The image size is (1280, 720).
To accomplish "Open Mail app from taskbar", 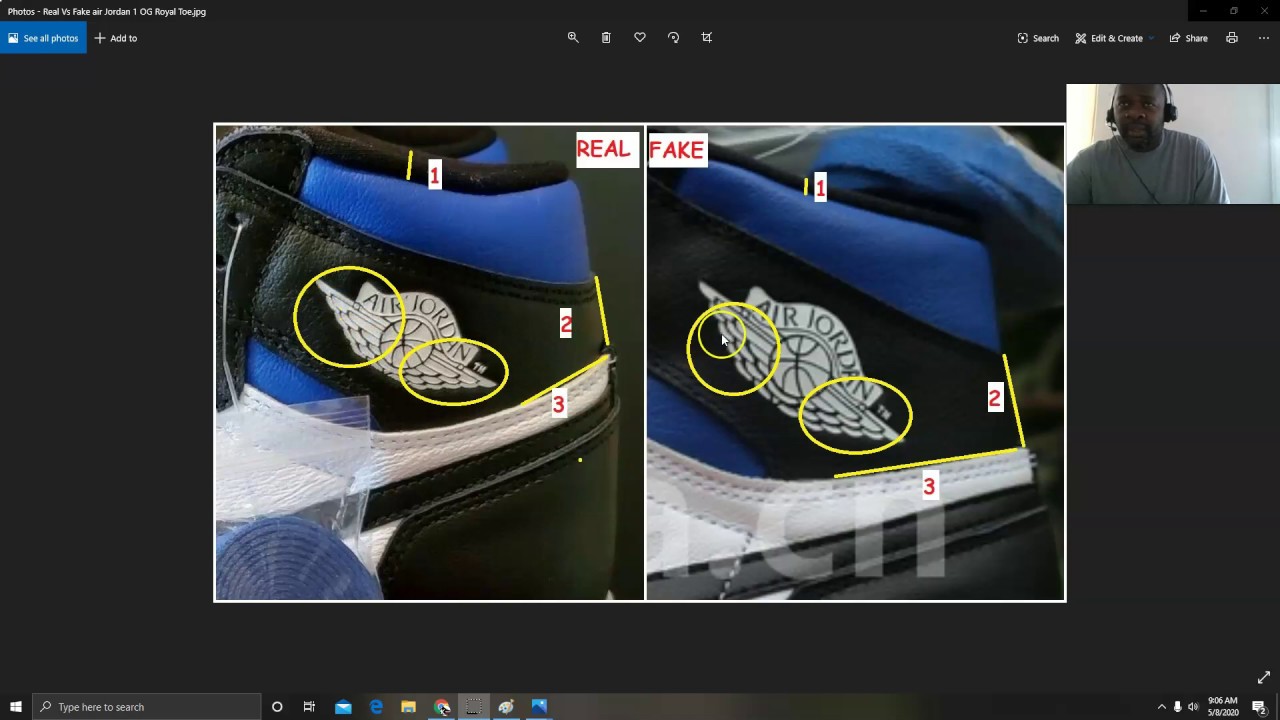I will [343, 707].
